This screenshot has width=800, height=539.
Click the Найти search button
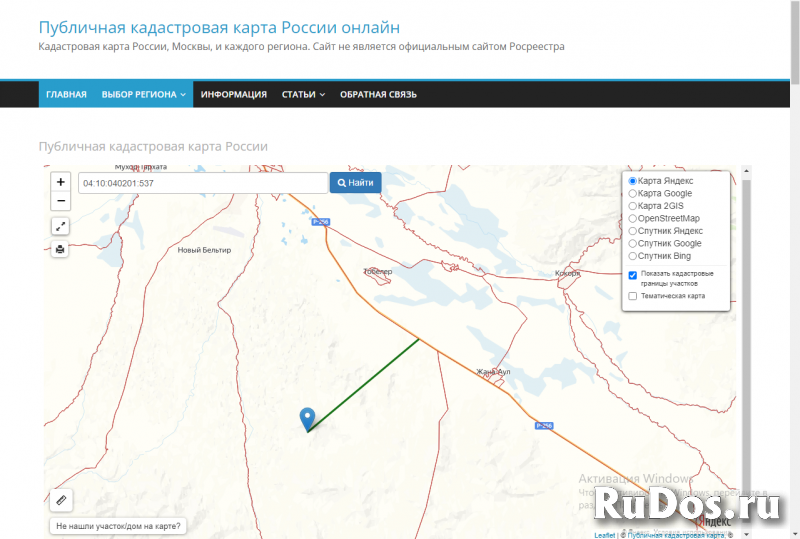pos(356,183)
